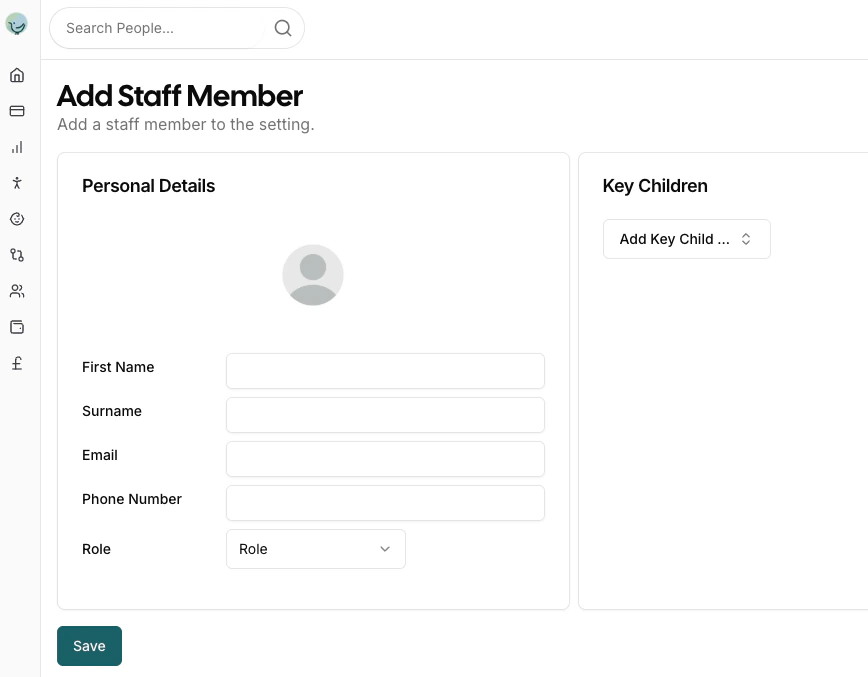Click the Add Staff Member heading
868x677 pixels.
pos(180,96)
